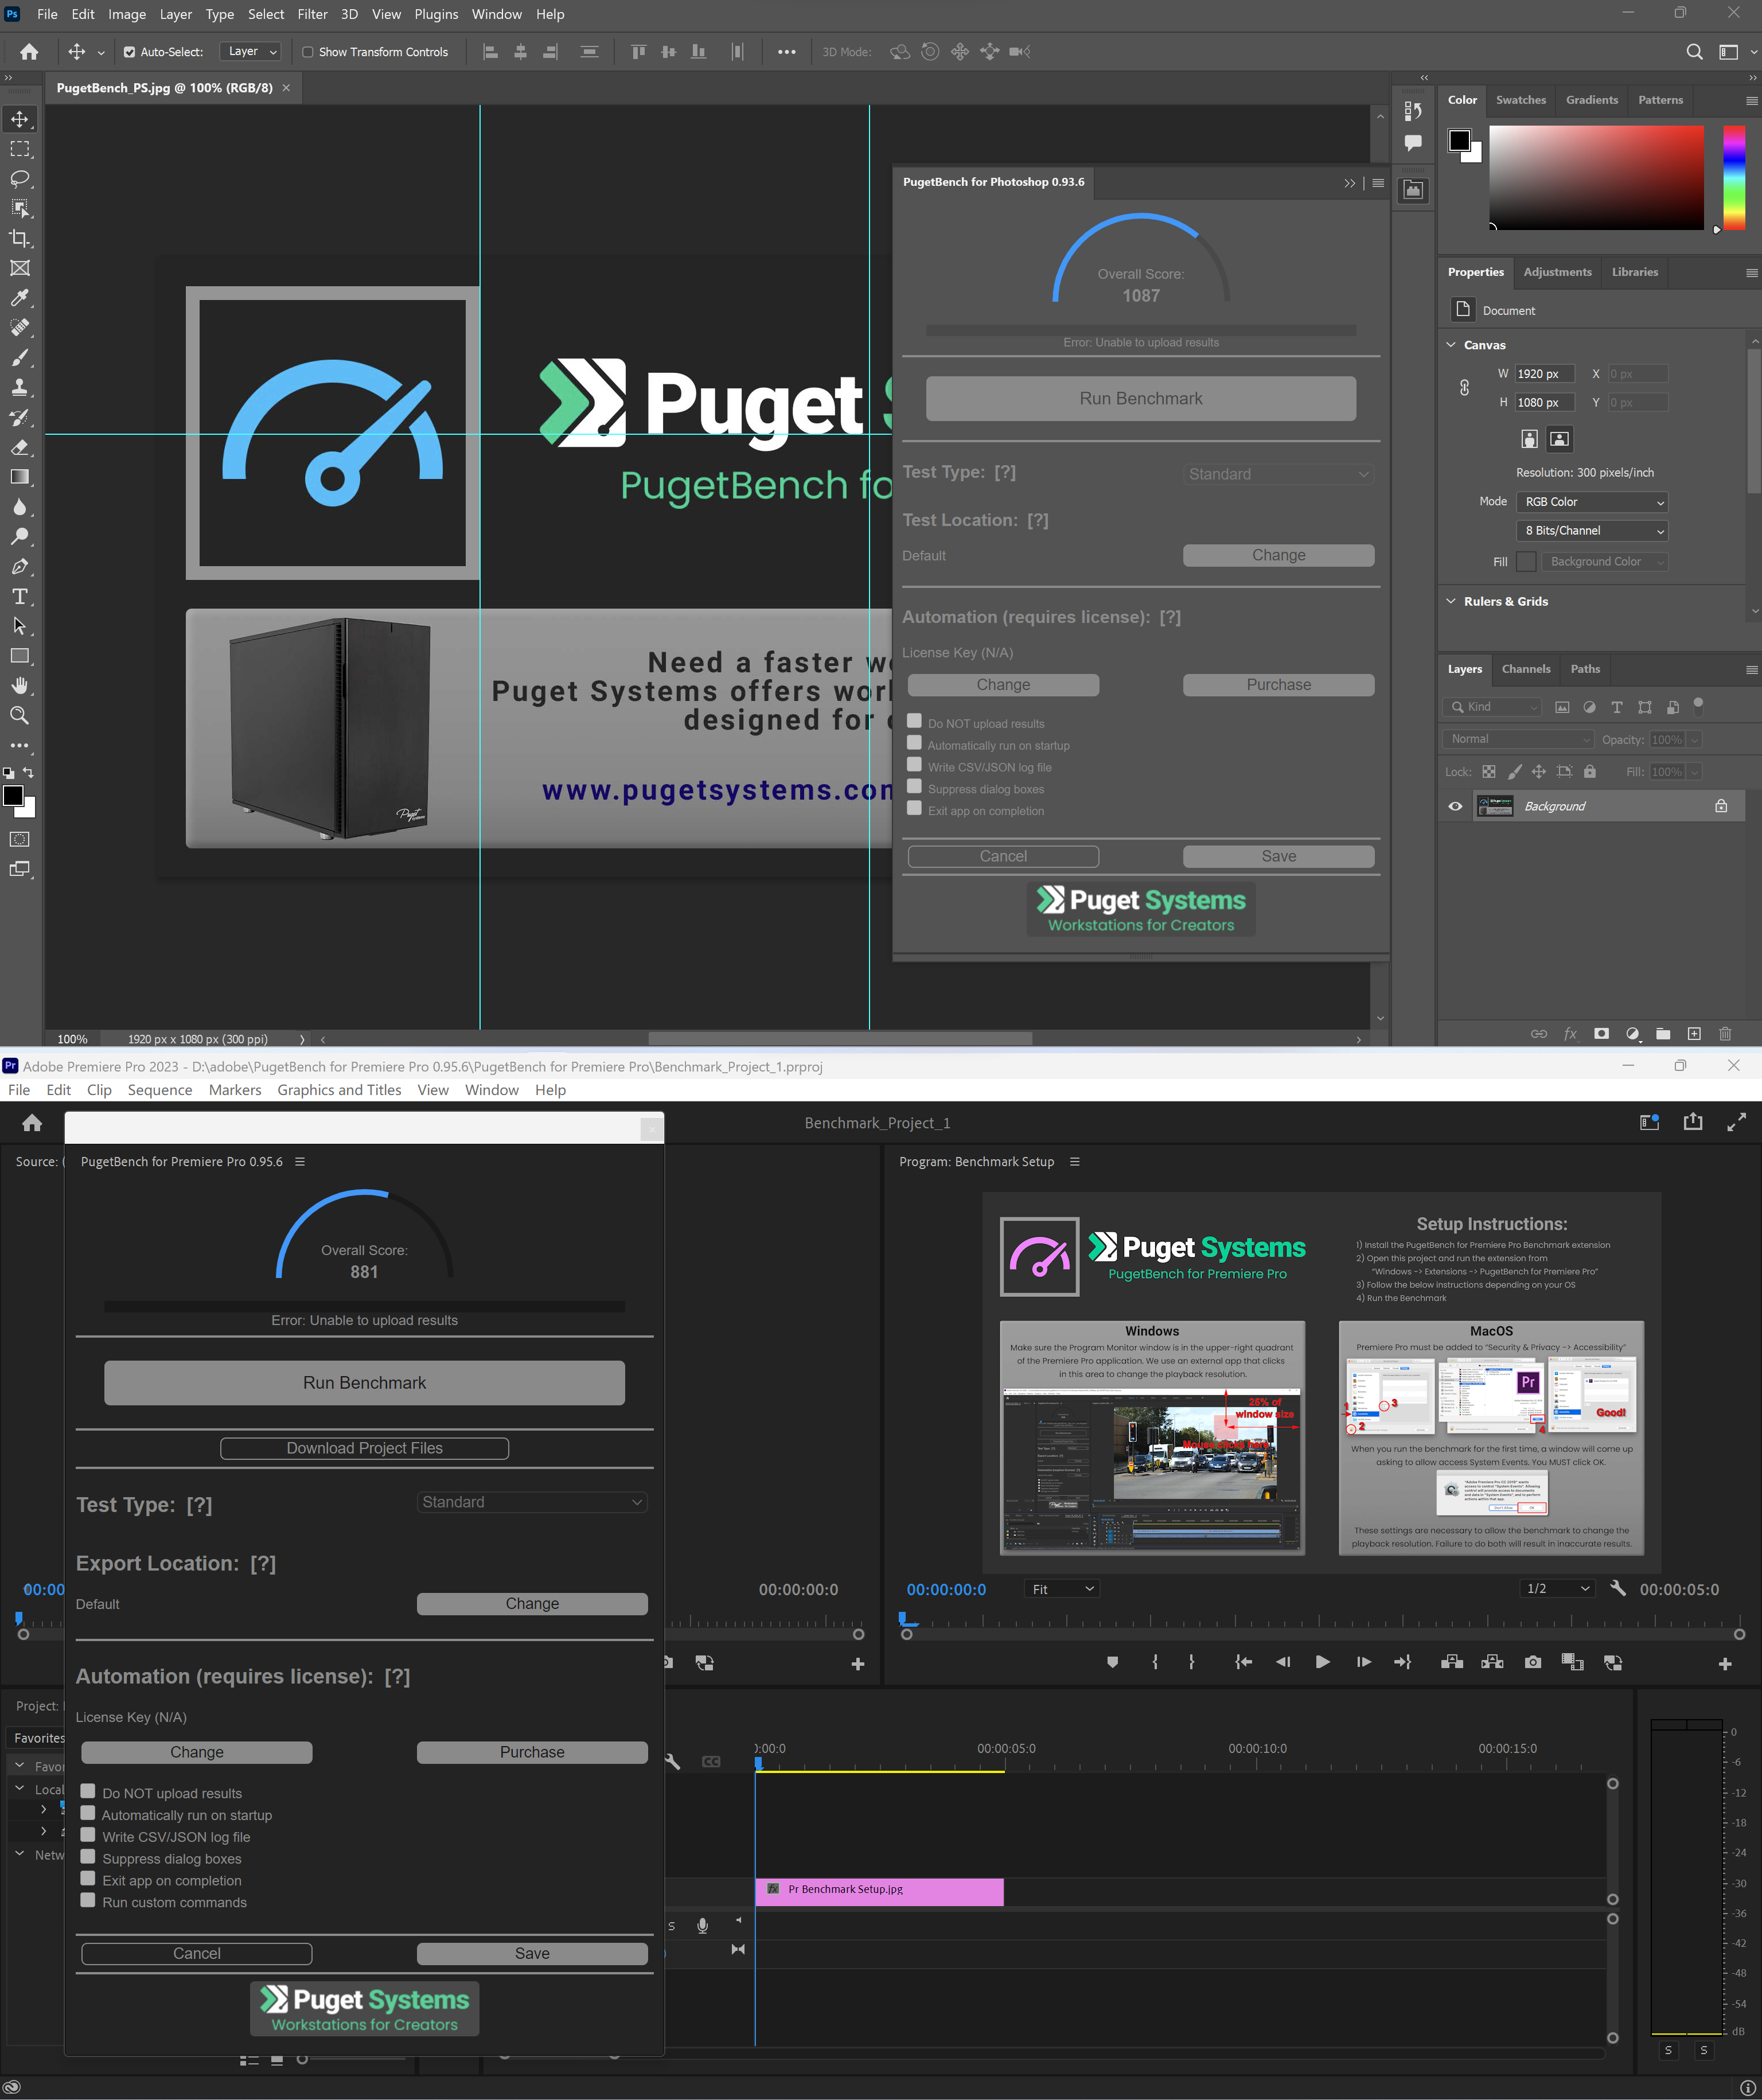This screenshot has height=2100, width=1762.
Task: Open the 8 Bits/Channel dropdown
Action: tap(1592, 531)
